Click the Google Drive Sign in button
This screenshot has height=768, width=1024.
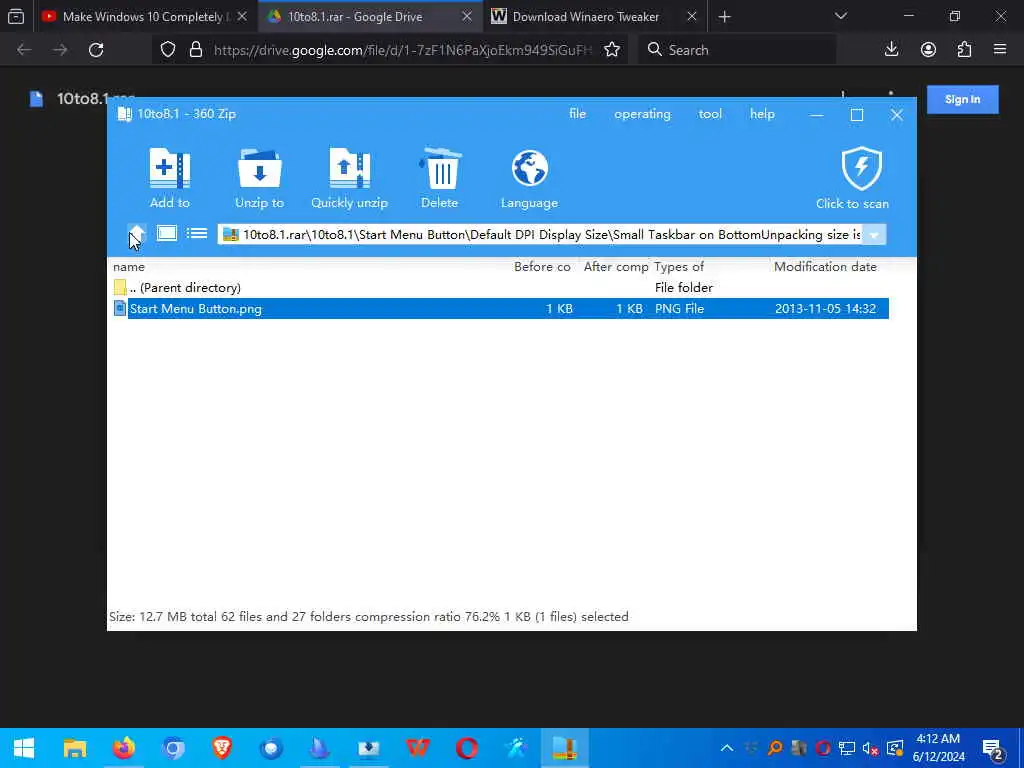pos(963,99)
